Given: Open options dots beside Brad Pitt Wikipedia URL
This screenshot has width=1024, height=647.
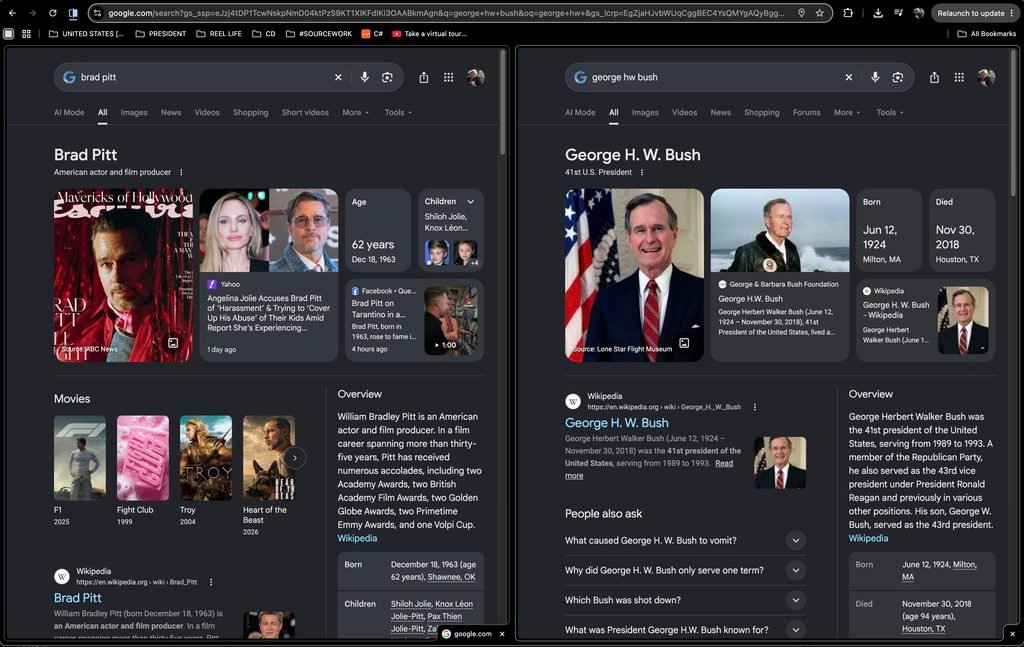Looking at the screenshot, I should [211, 582].
